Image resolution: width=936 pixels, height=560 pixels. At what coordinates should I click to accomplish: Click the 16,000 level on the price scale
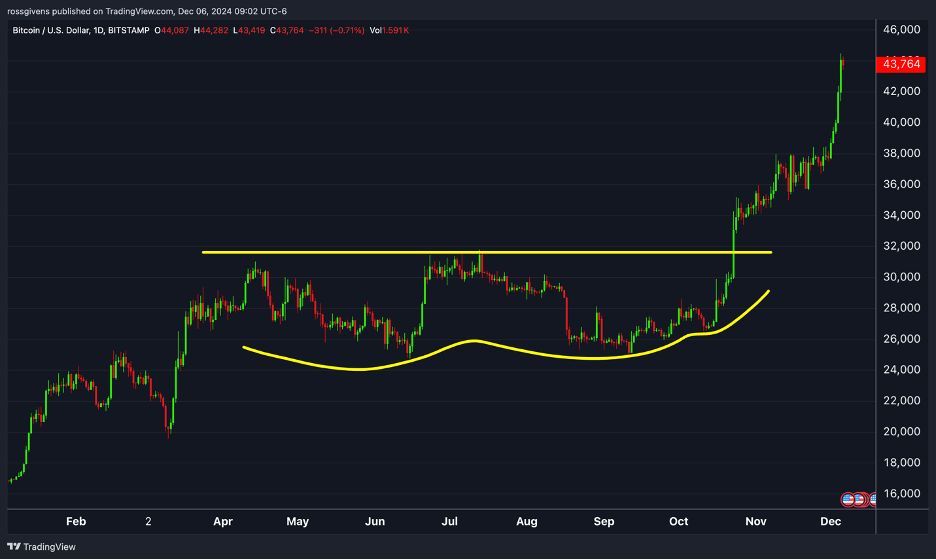click(x=901, y=493)
